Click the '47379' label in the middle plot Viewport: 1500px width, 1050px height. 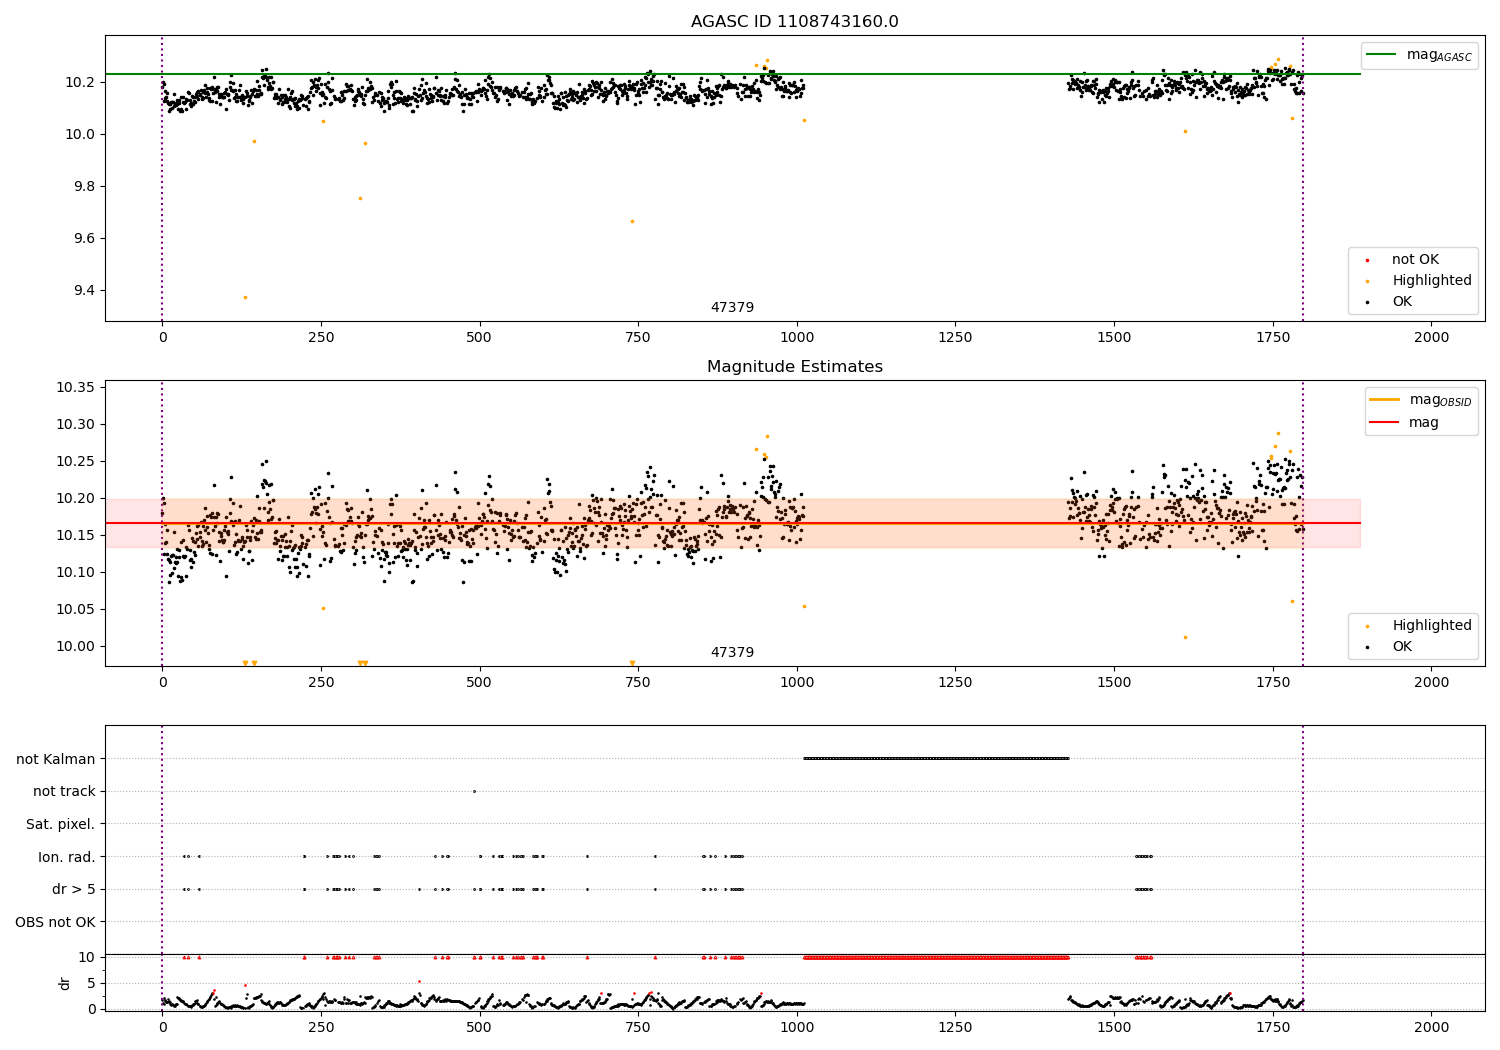point(732,653)
